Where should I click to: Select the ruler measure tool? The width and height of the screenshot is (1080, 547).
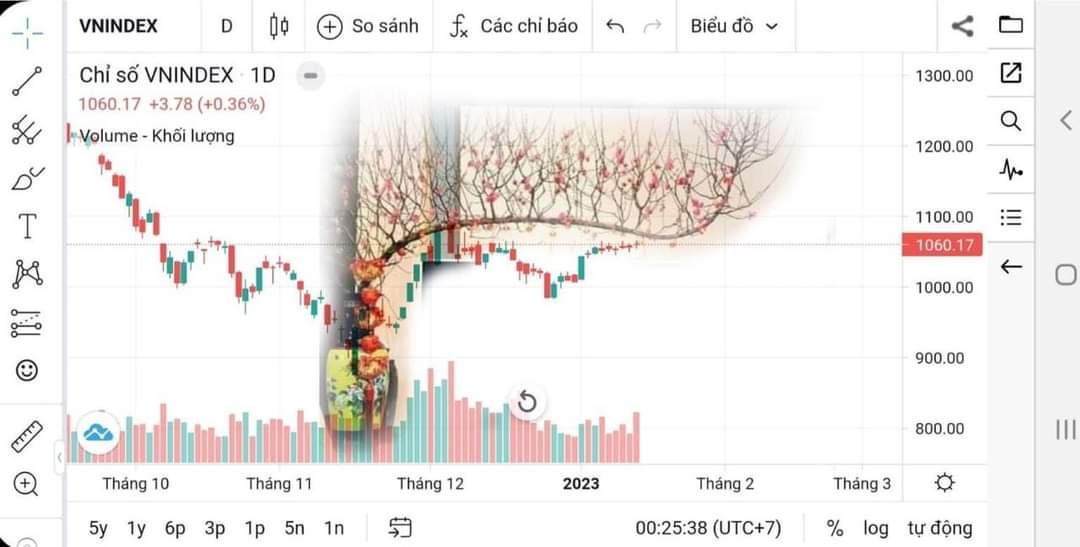pos(27,437)
